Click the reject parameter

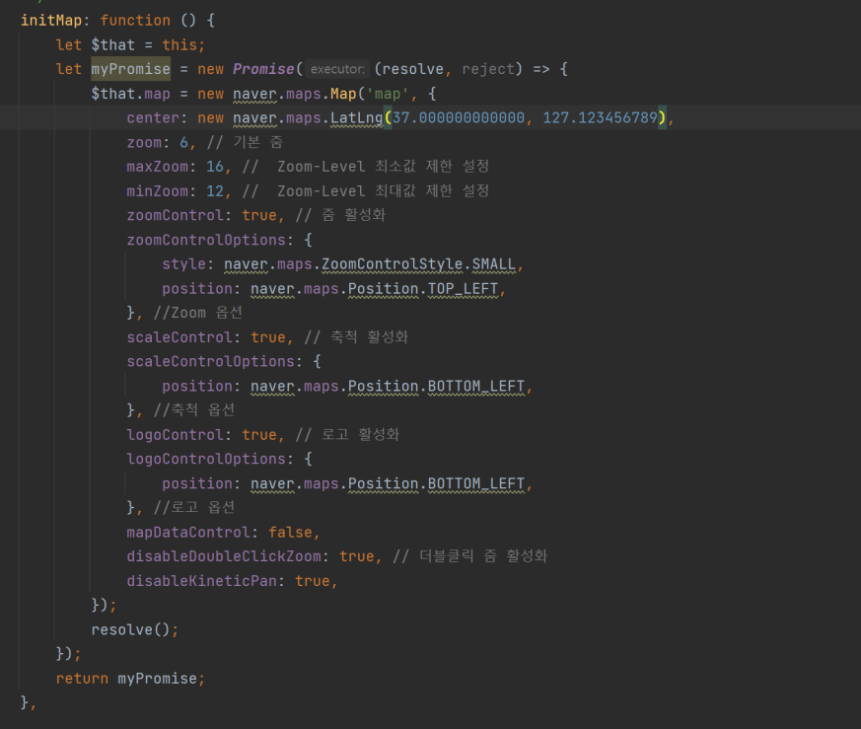489,69
